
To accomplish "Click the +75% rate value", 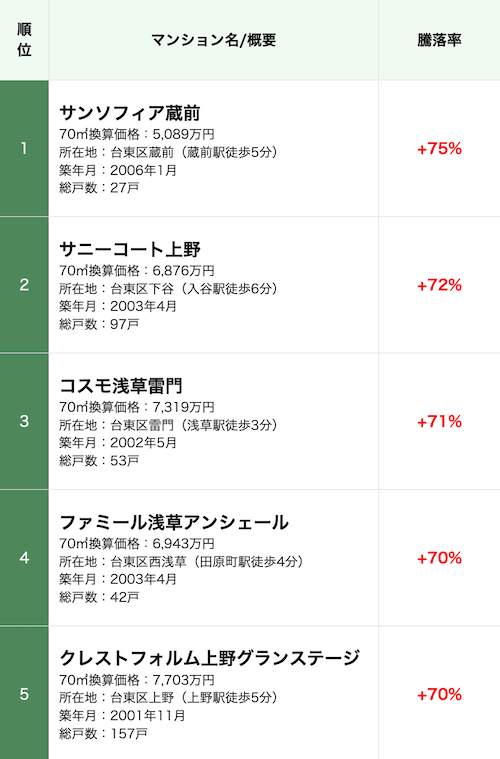I will point(439,149).
